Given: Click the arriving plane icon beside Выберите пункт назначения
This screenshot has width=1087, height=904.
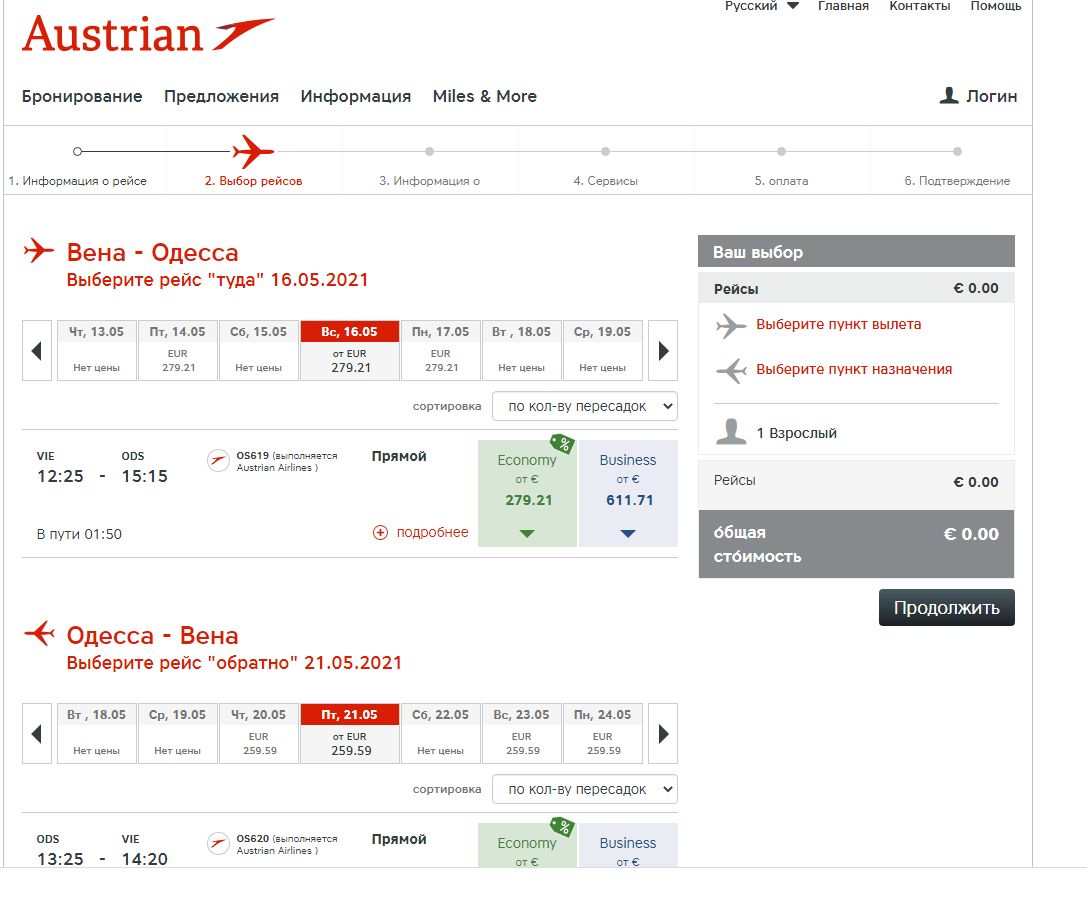Looking at the screenshot, I should (x=731, y=369).
